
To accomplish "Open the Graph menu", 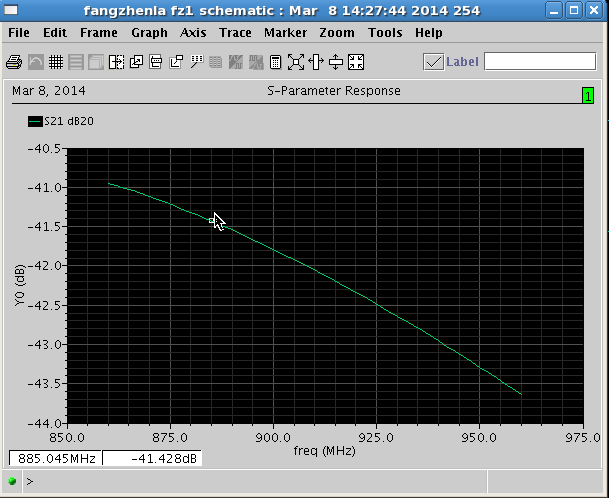I will 150,33.
